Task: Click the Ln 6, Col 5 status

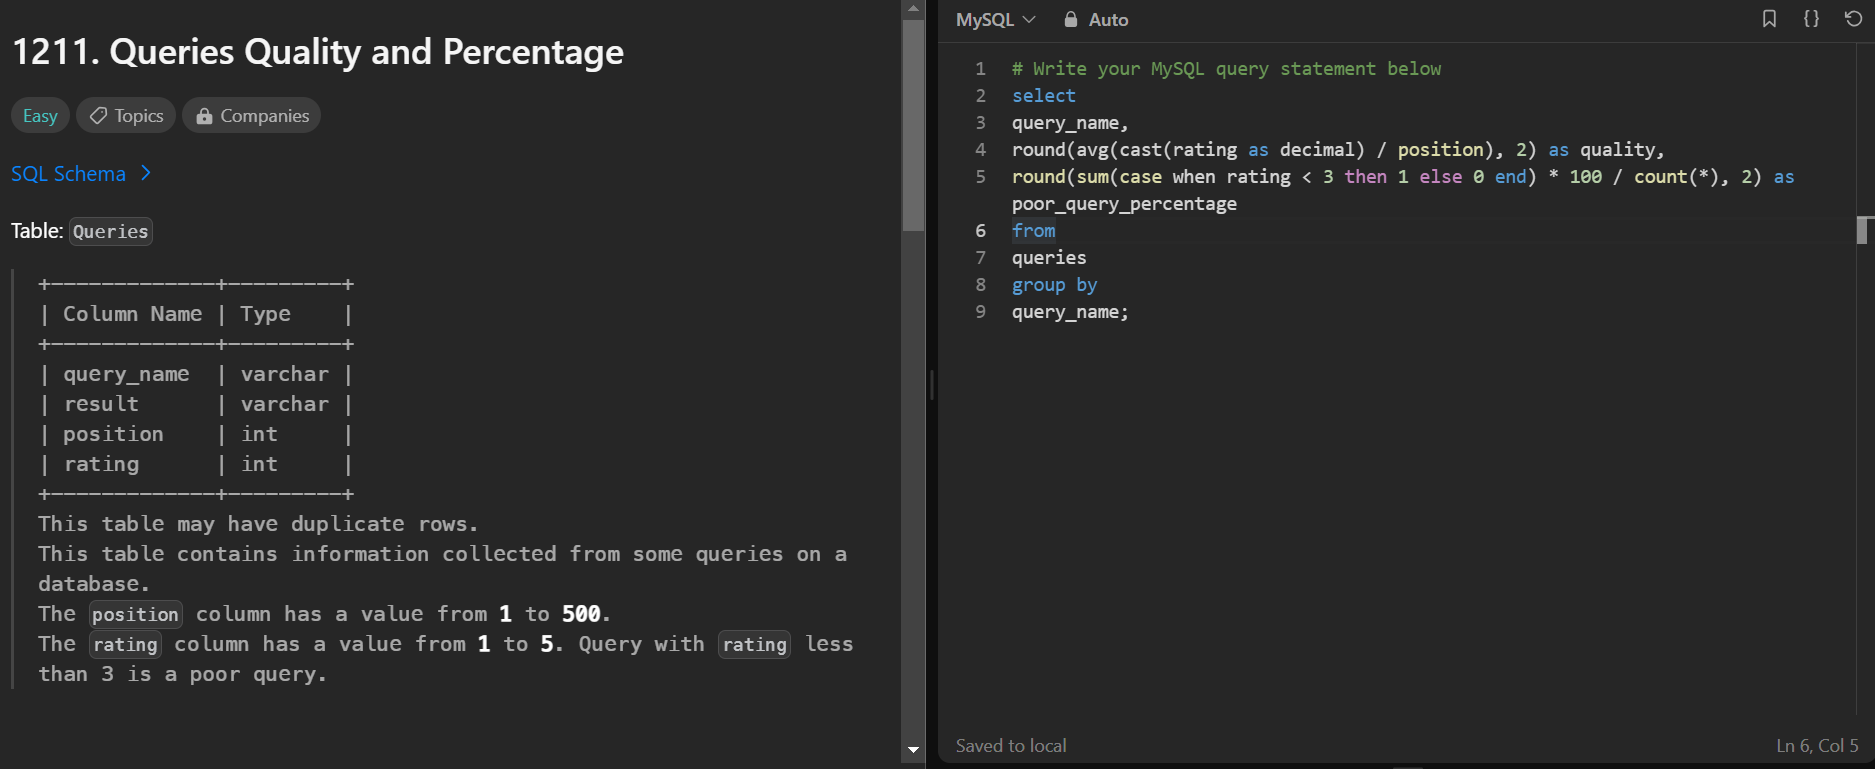Action: pos(1817,746)
